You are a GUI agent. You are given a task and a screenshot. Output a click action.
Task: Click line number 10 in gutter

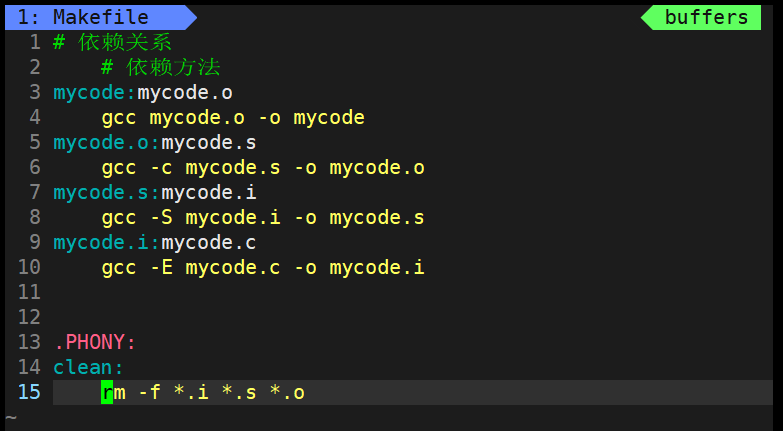(29, 268)
